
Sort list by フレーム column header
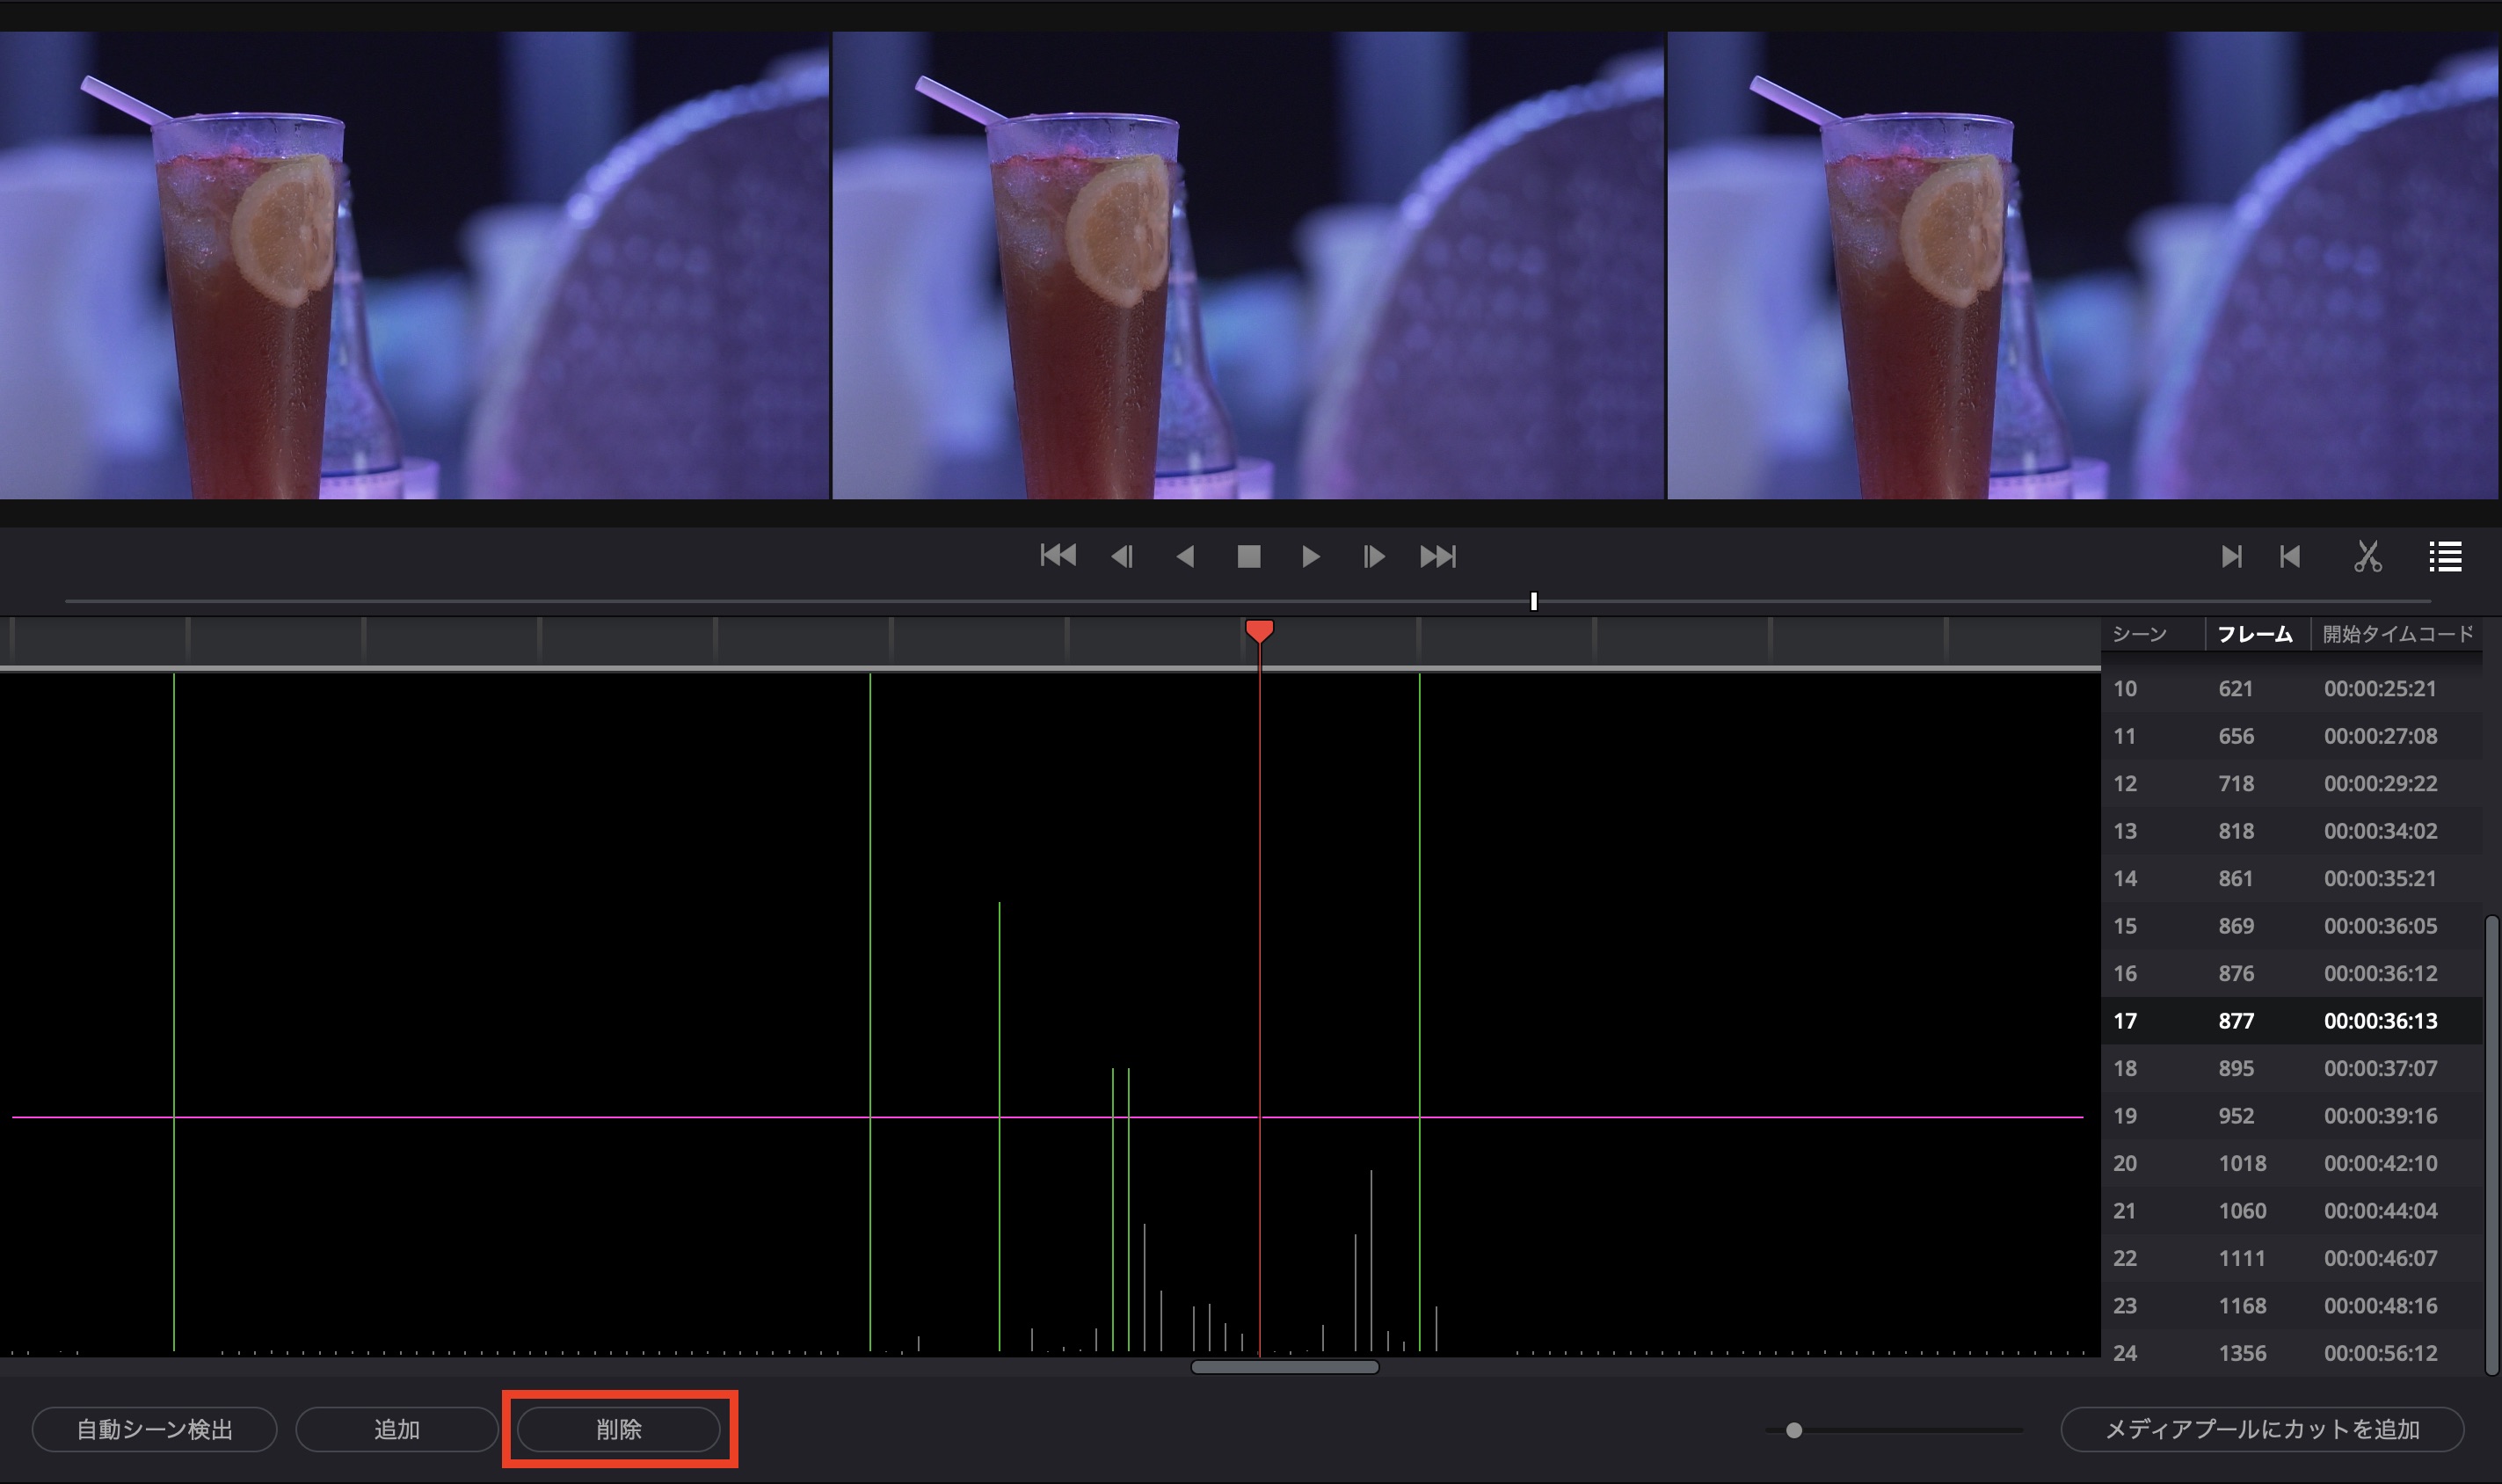[x=2254, y=634]
